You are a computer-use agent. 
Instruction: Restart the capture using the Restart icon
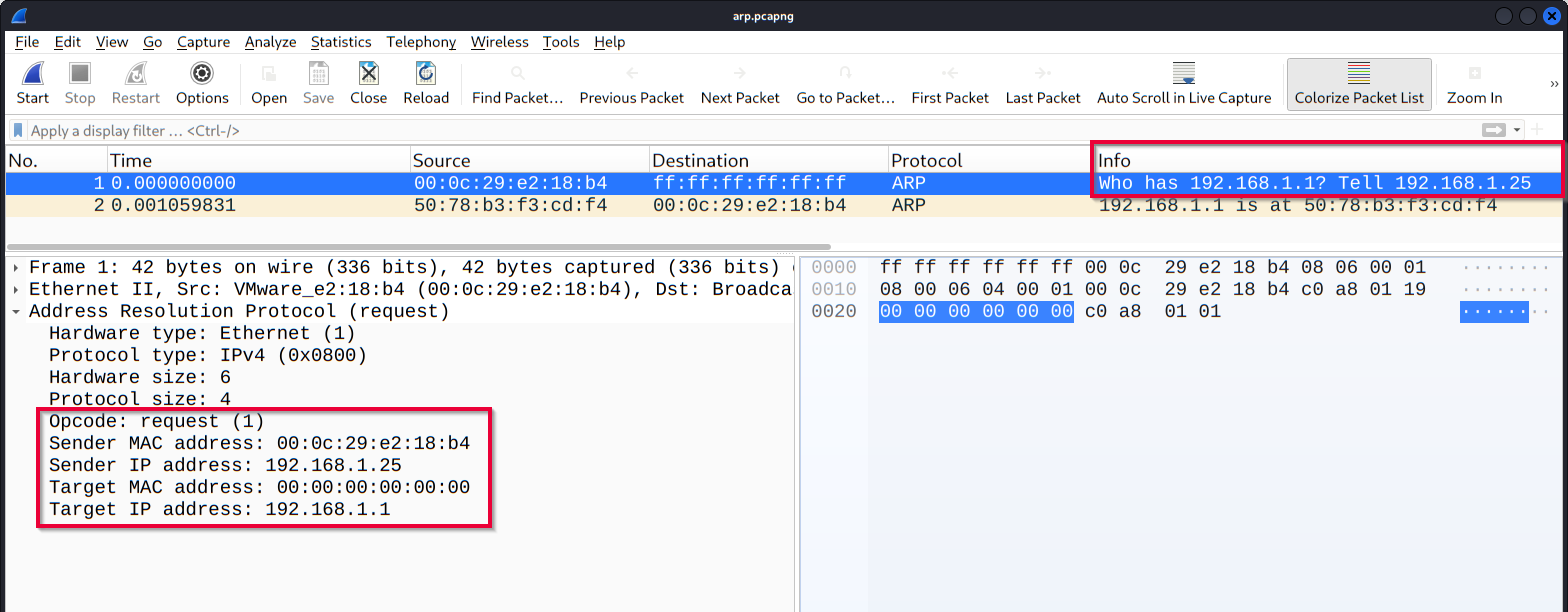pos(136,74)
